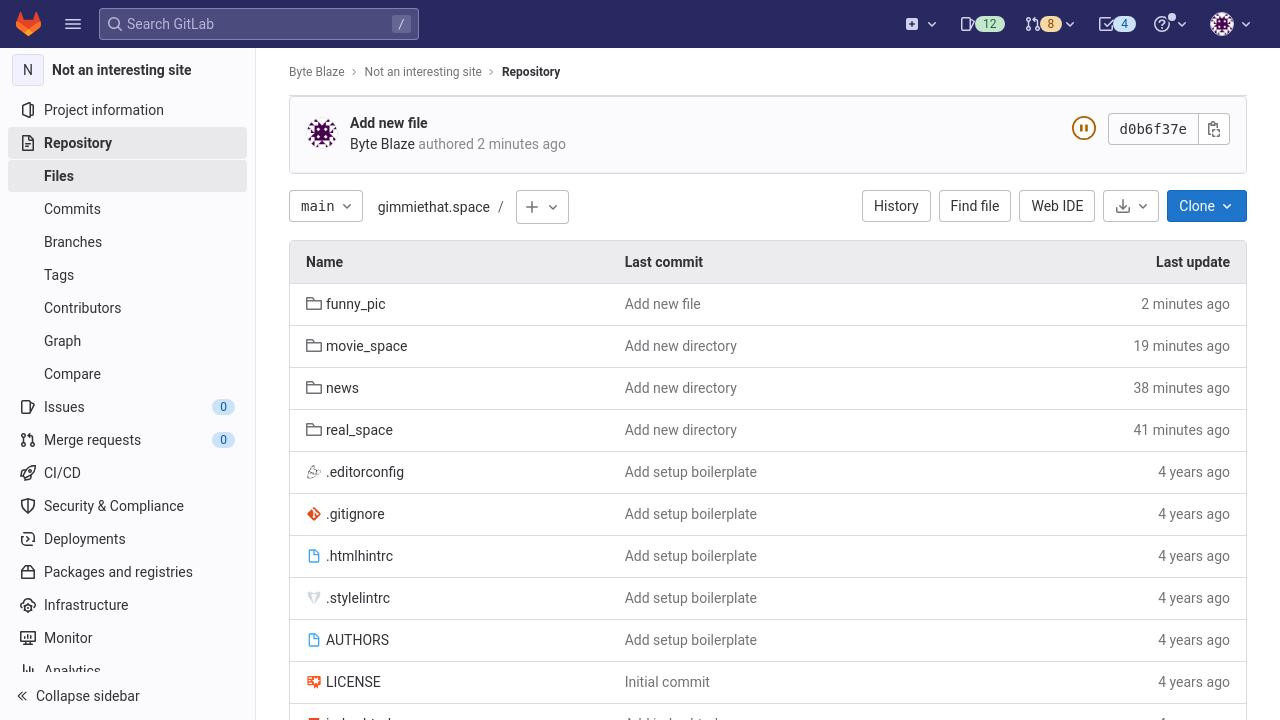Screen dimensions: 1280x720
Task: Open the hamburger main menu
Action: (x=73, y=24)
